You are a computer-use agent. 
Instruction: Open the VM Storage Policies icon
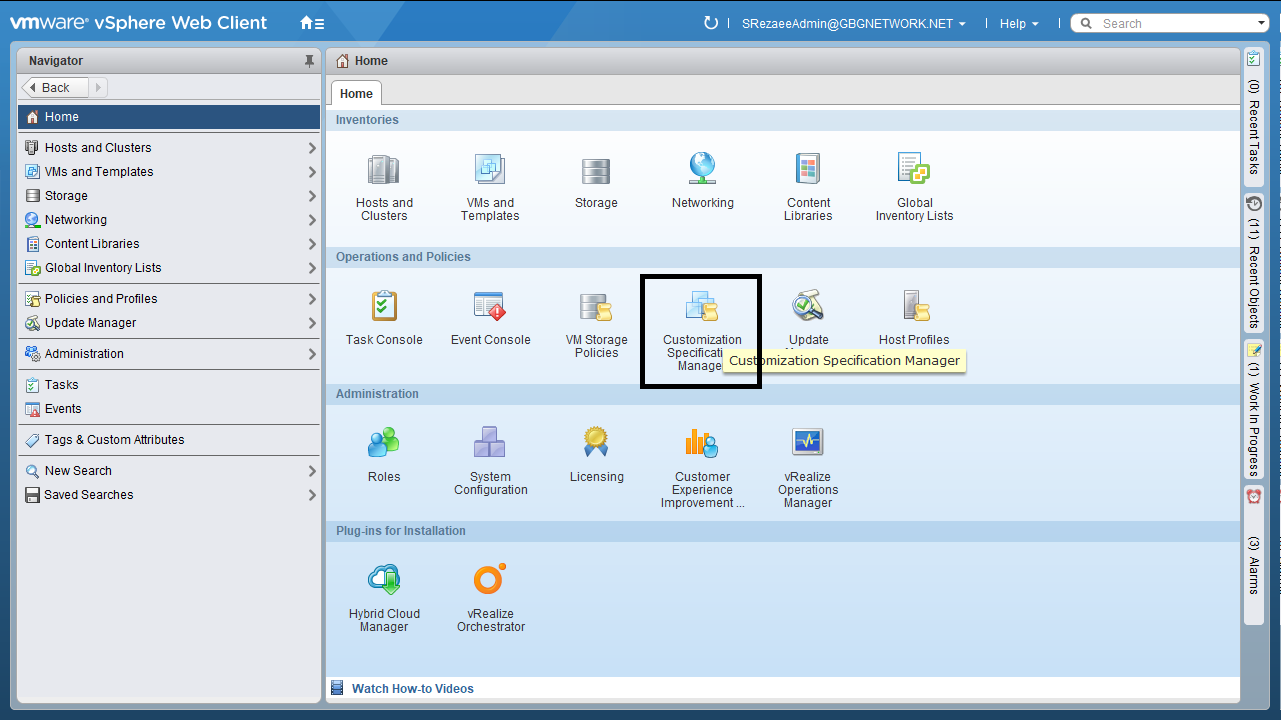pyautogui.click(x=596, y=309)
